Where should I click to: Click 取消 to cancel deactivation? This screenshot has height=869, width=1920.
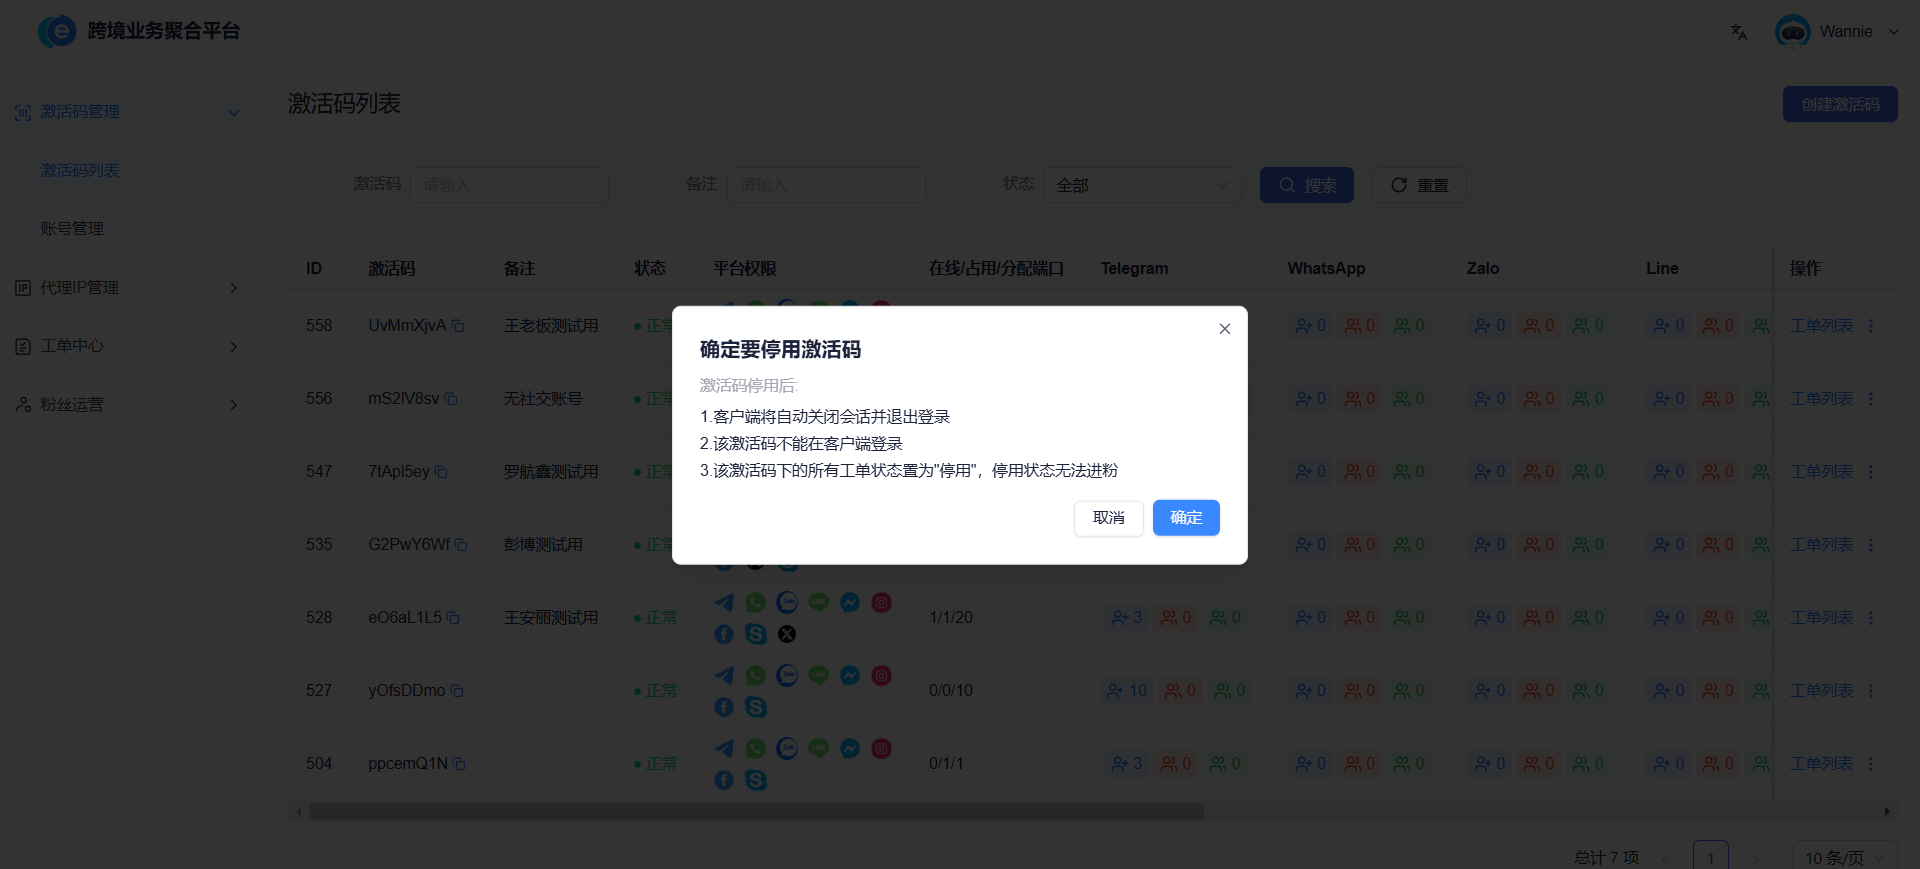[1108, 518]
